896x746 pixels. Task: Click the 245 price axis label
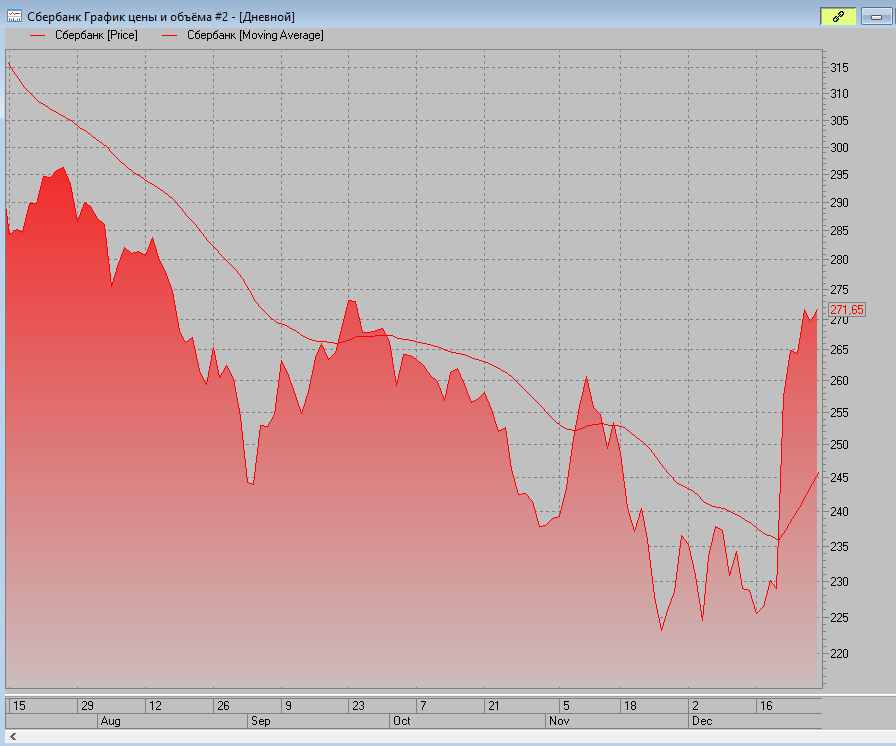pyautogui.click(x=839, y=478)
